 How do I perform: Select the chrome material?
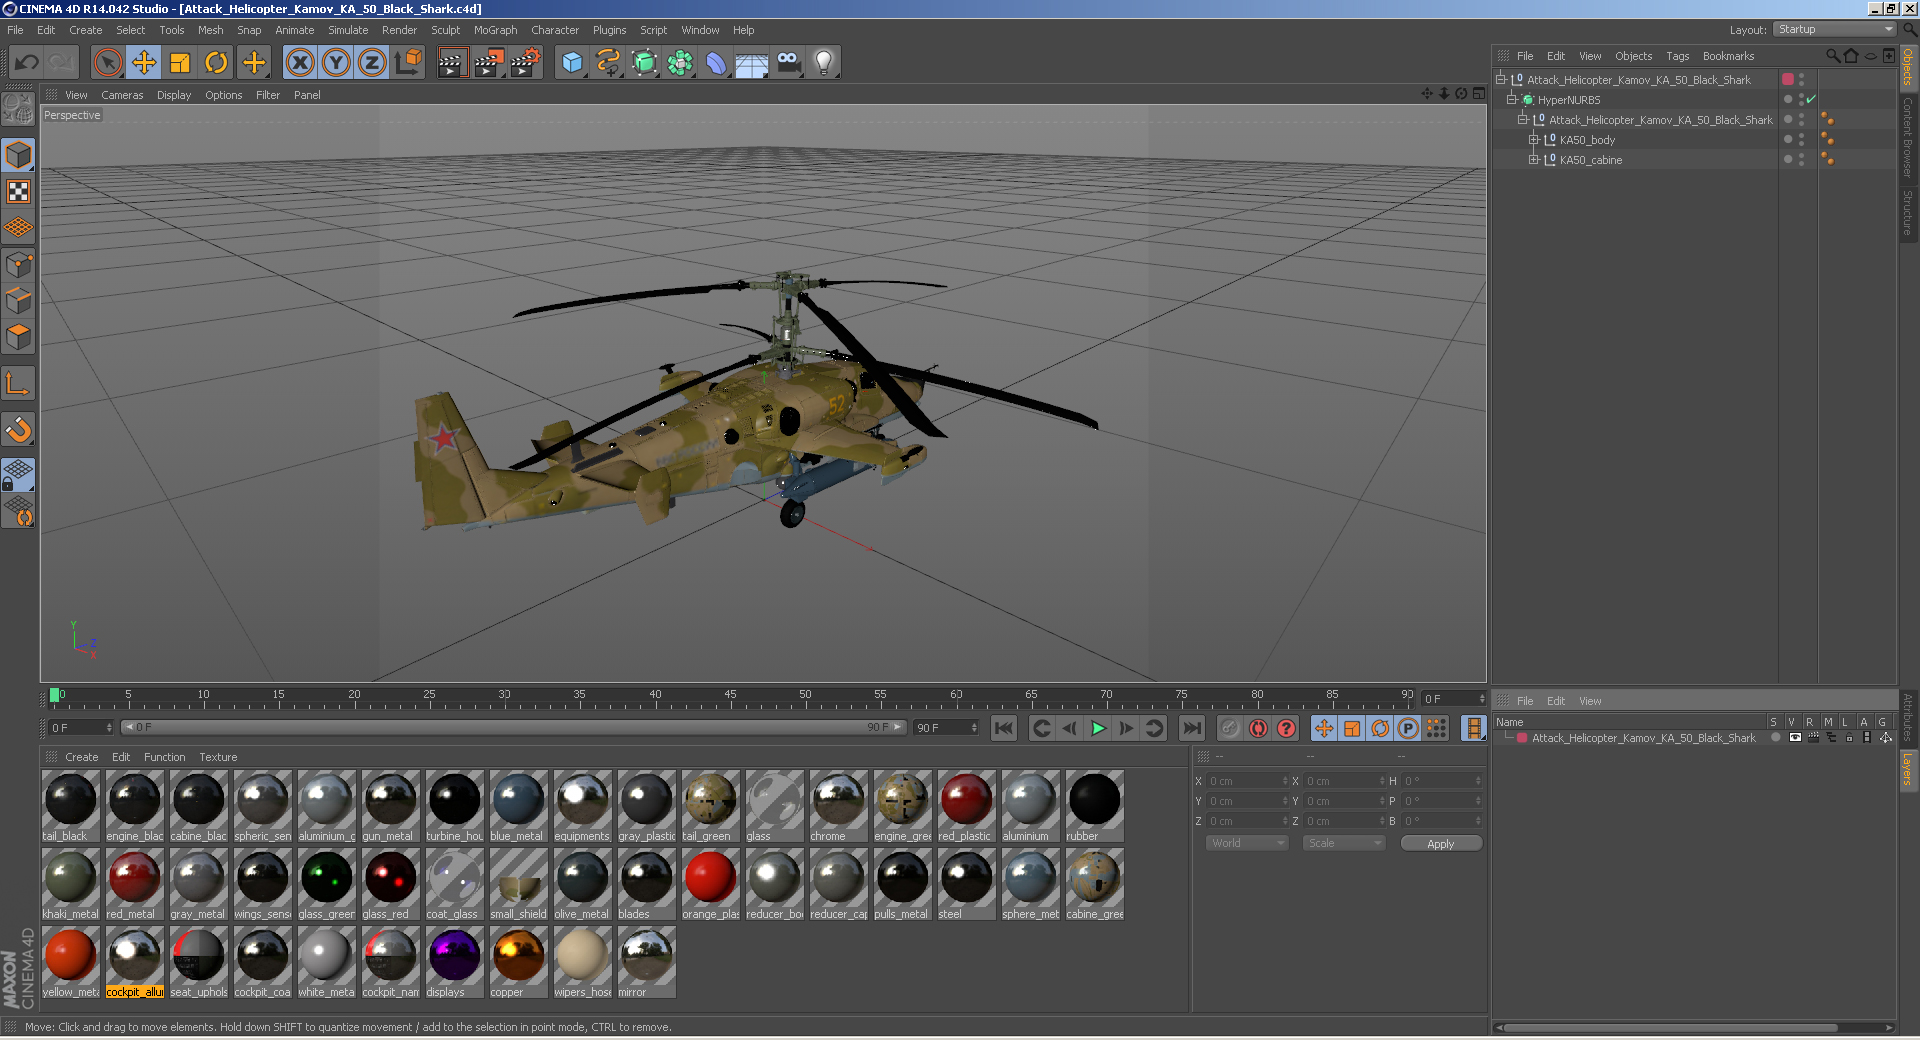838,806
